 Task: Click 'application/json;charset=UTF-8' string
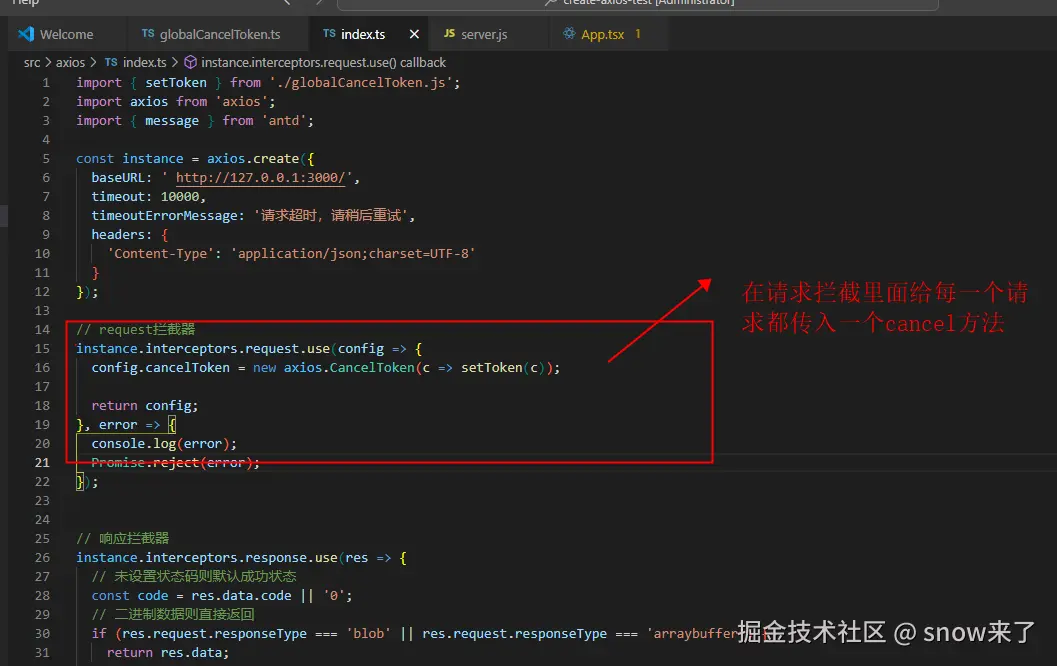coord(353,253)
